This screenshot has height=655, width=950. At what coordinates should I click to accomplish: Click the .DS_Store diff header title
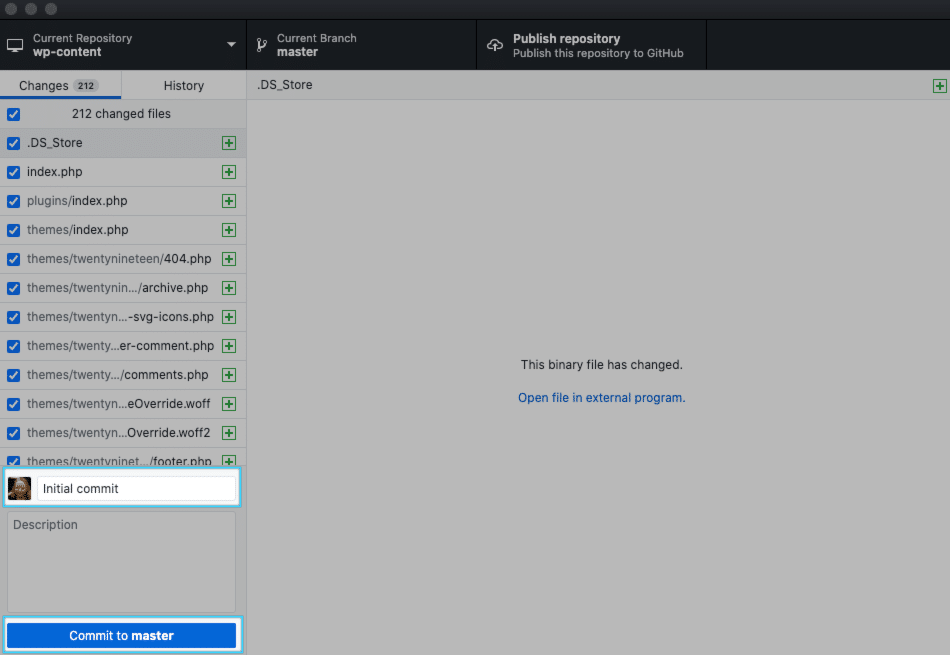point(285,85)
